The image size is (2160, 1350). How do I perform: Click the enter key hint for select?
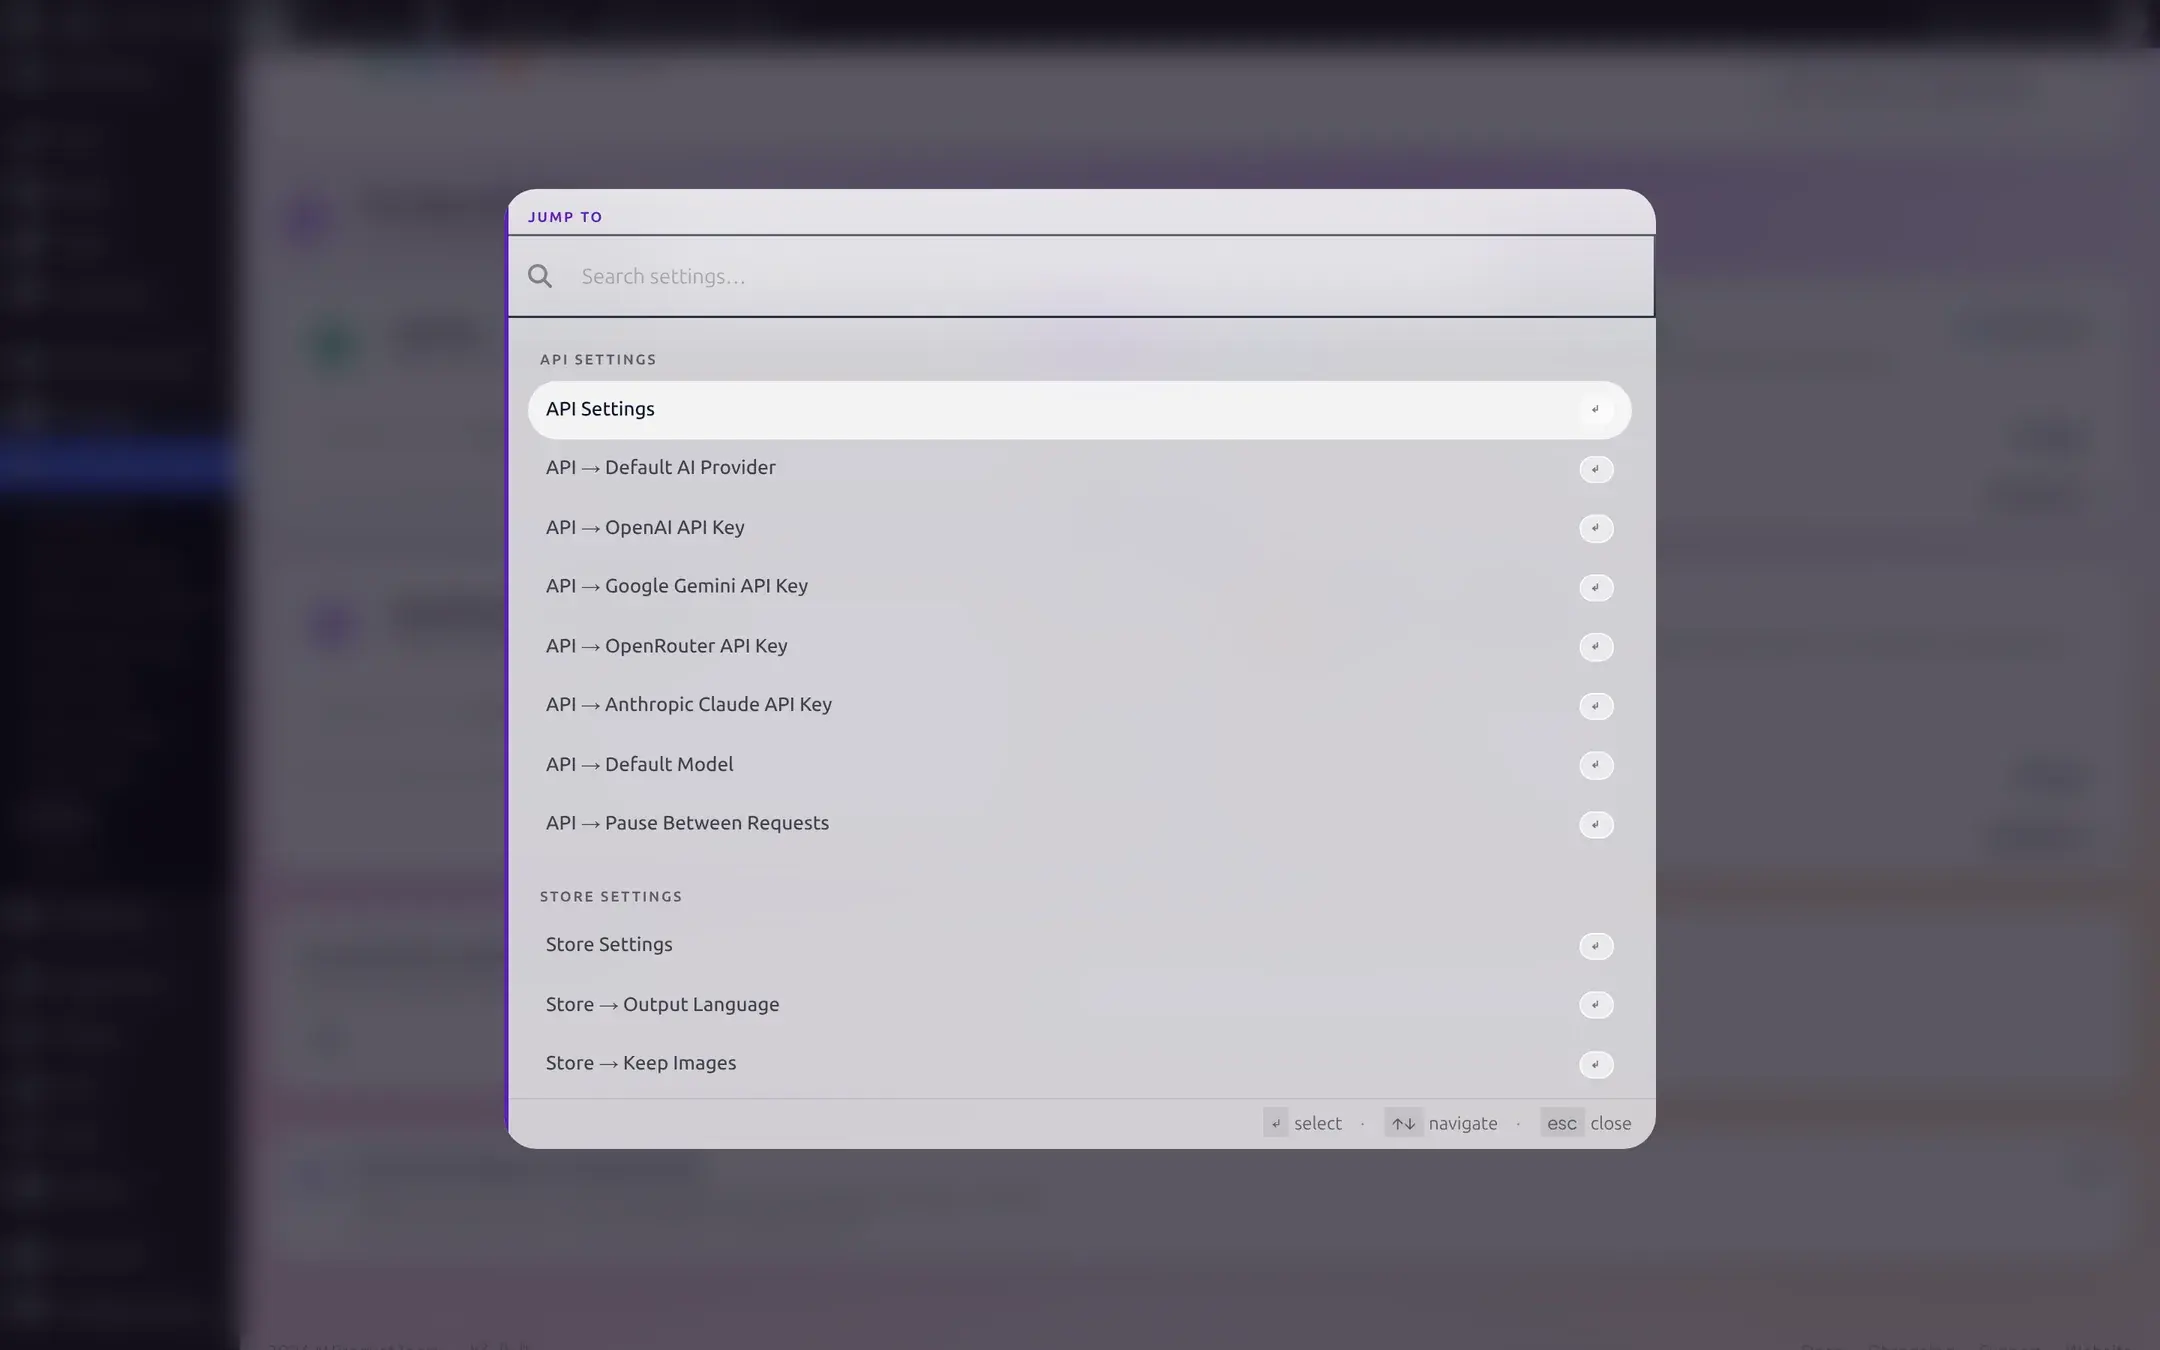[x=1276, y=1123]
